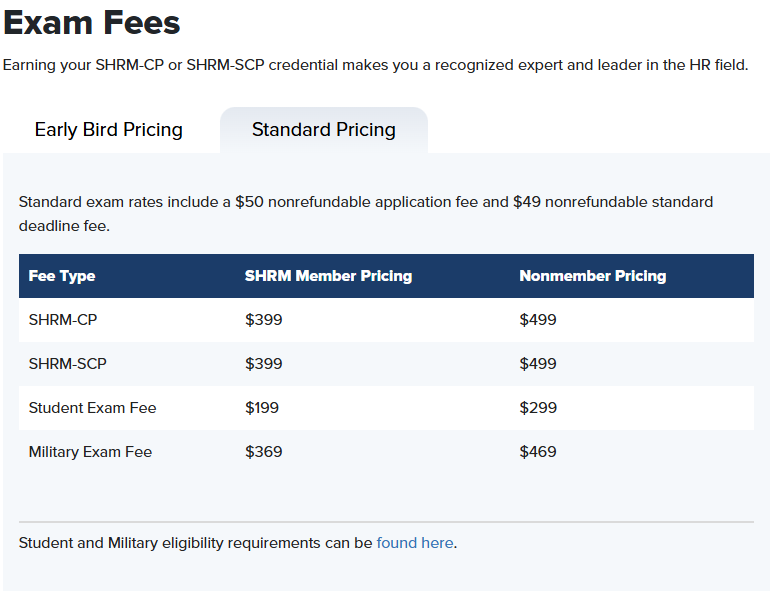Screen dimensions: 776x594
Task: Click the $369 military member price
Action: click(x=263, y=452)
